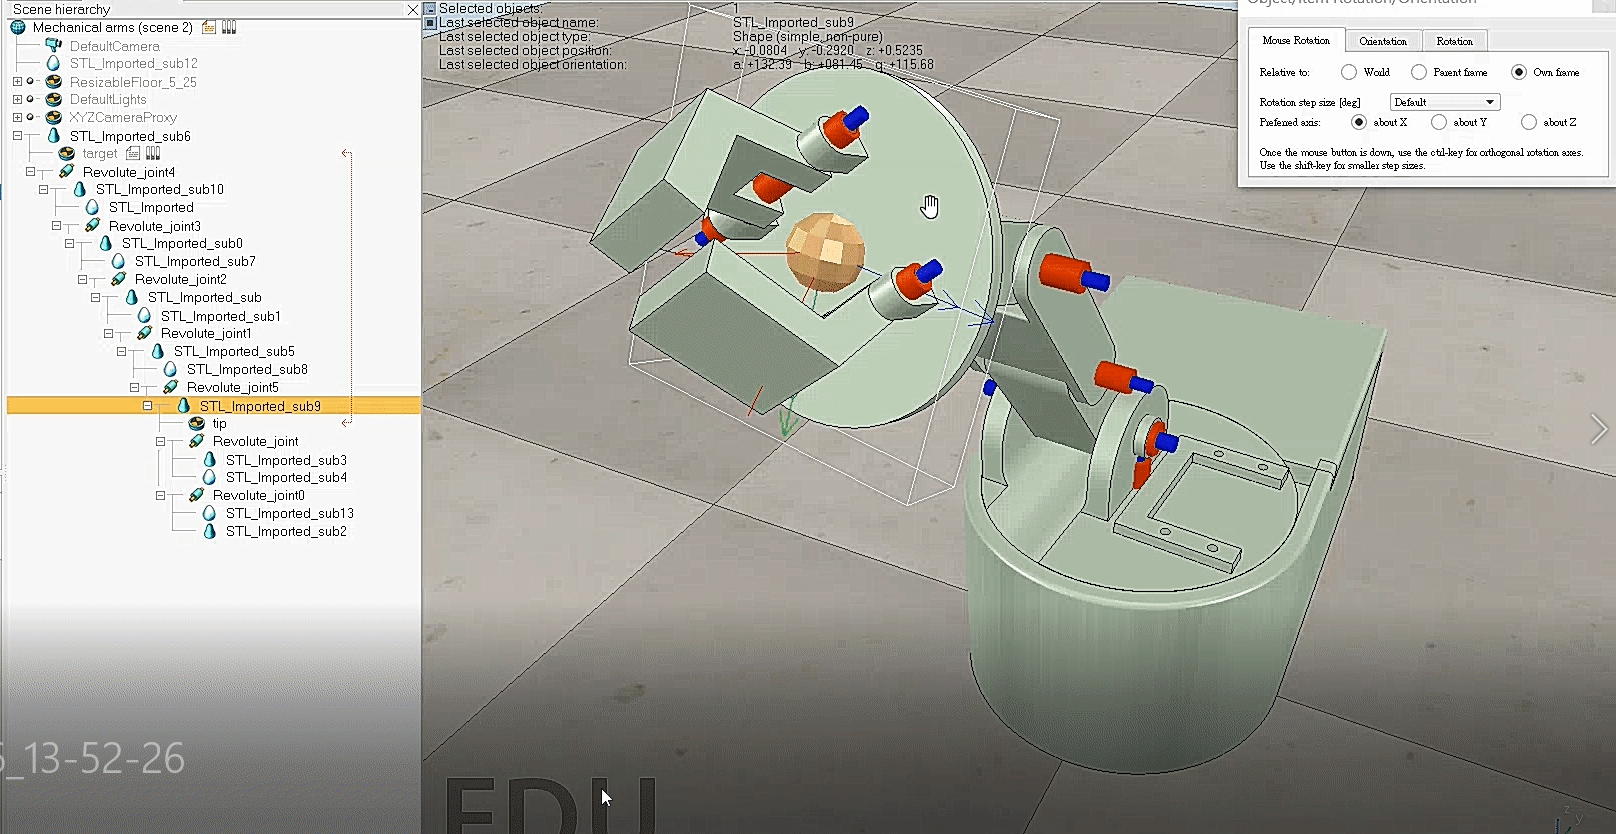Viewport: 1616px width, 834px height.
Task: Select STL_Imported_sub3 in hierarchy
Action: (x=286, y=460)
